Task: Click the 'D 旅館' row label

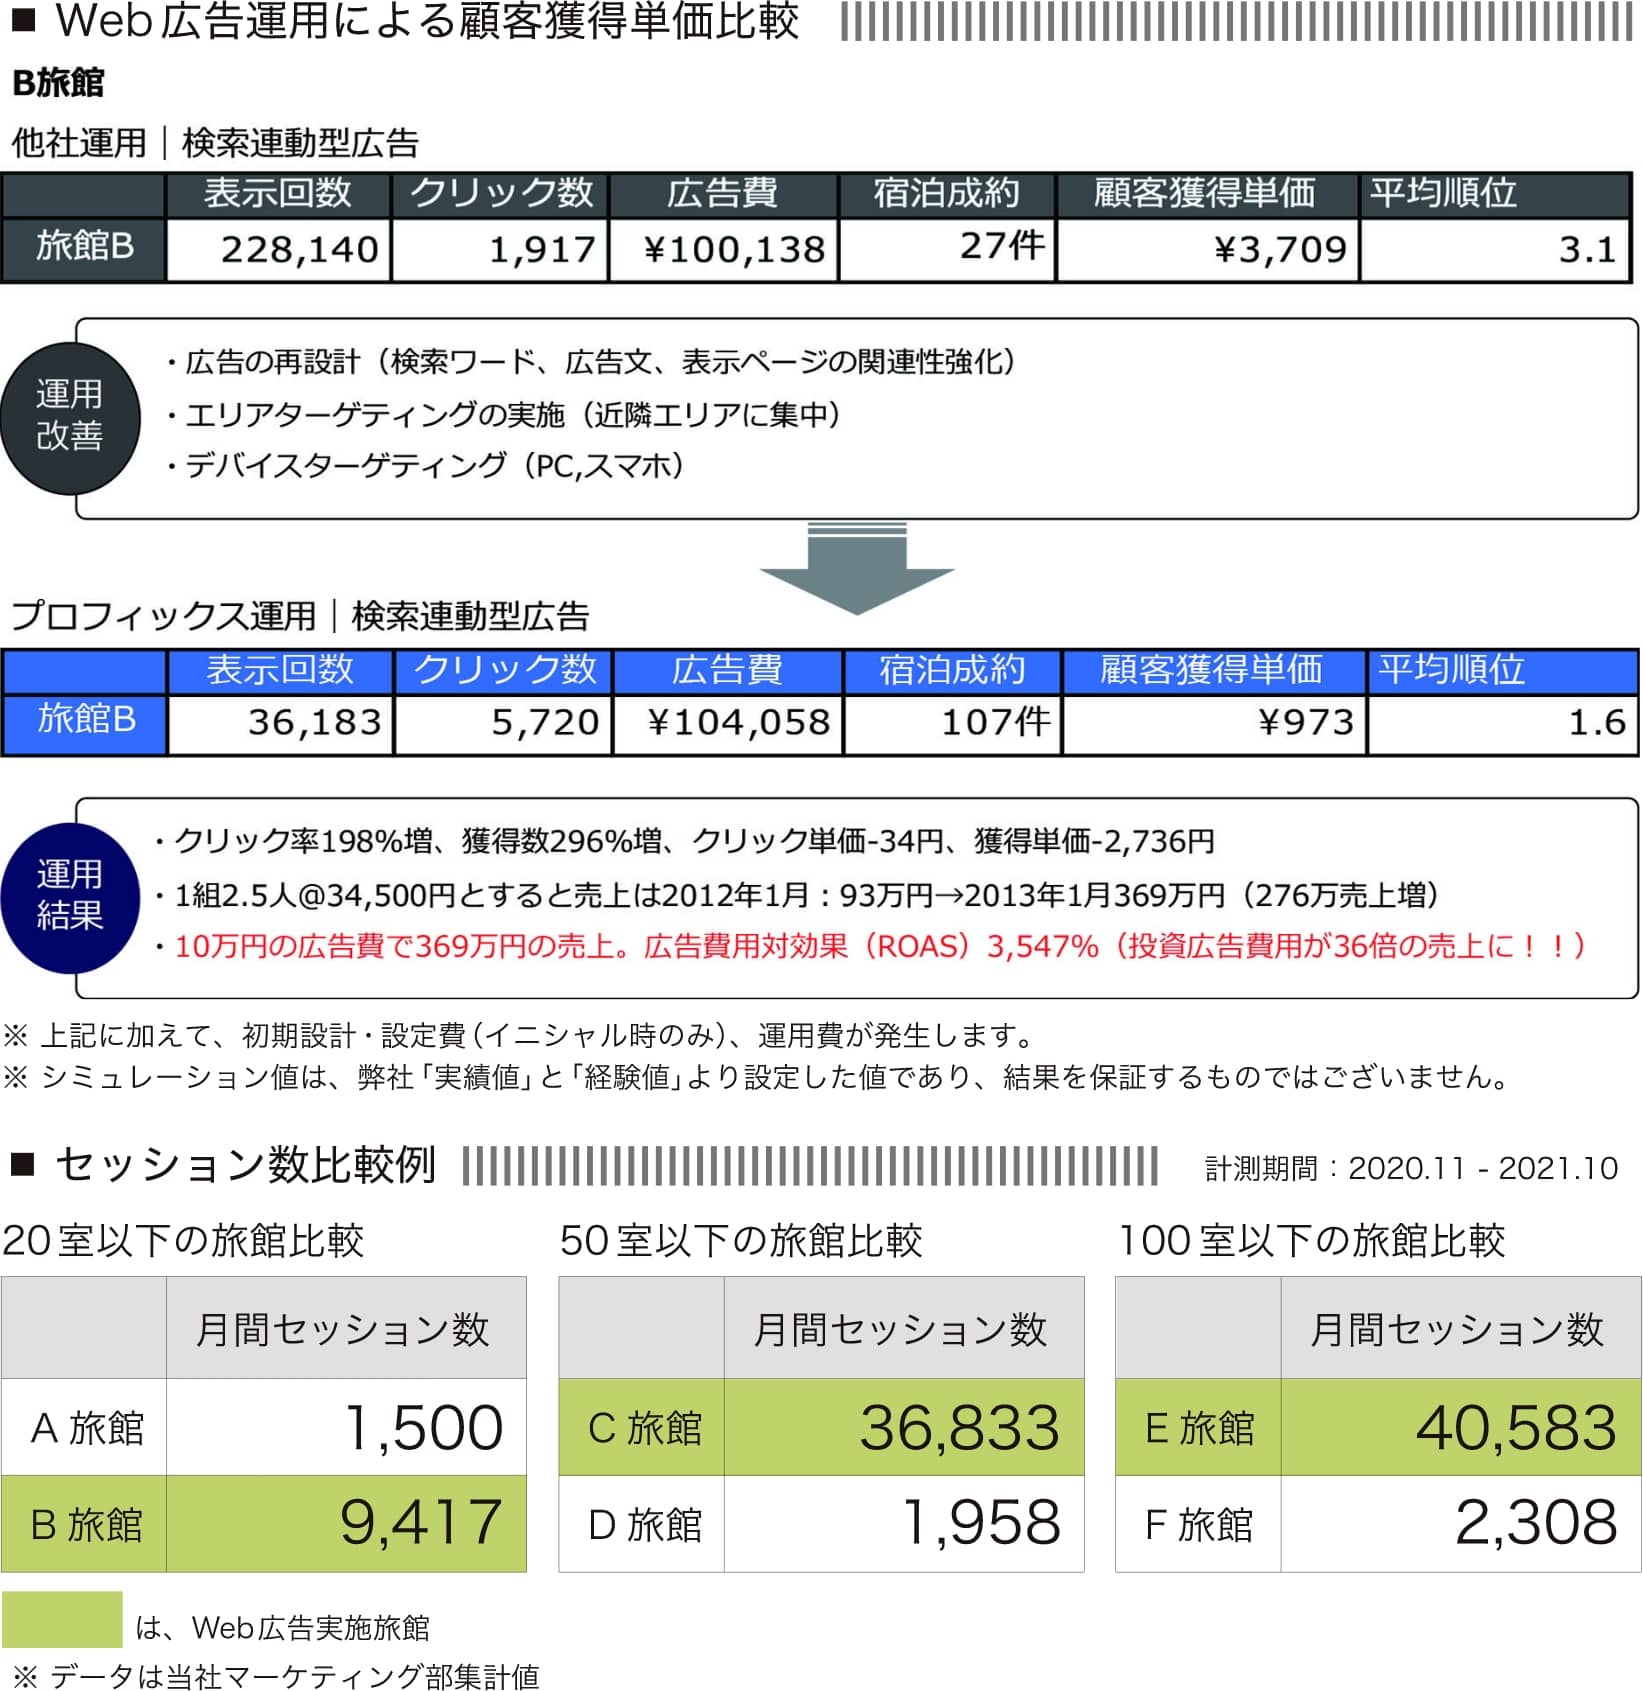Action: pyautogui.click(x=643, y=1525)
